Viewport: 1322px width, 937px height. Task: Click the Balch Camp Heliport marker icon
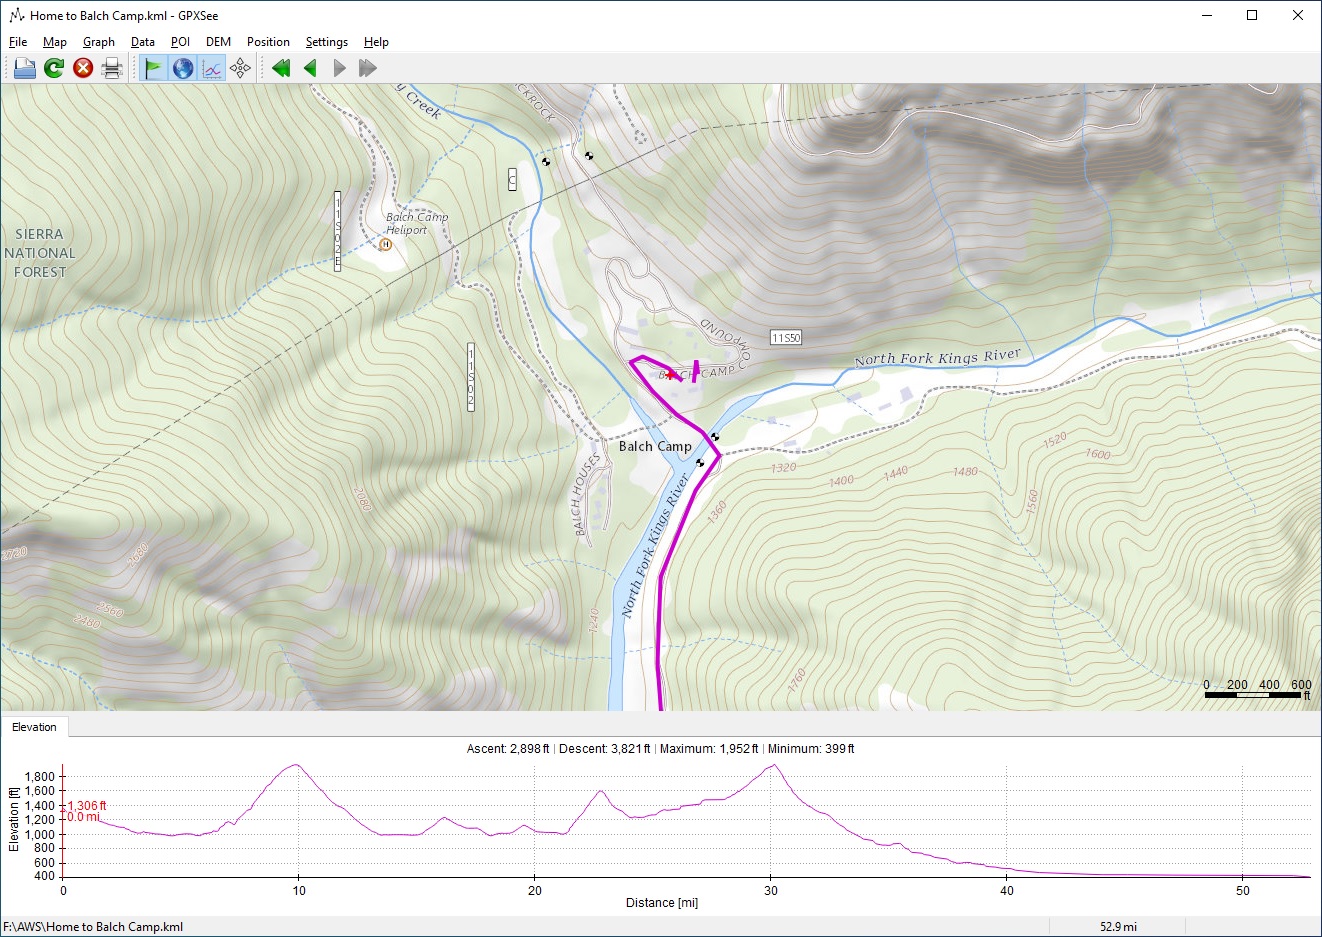[386, 244]
